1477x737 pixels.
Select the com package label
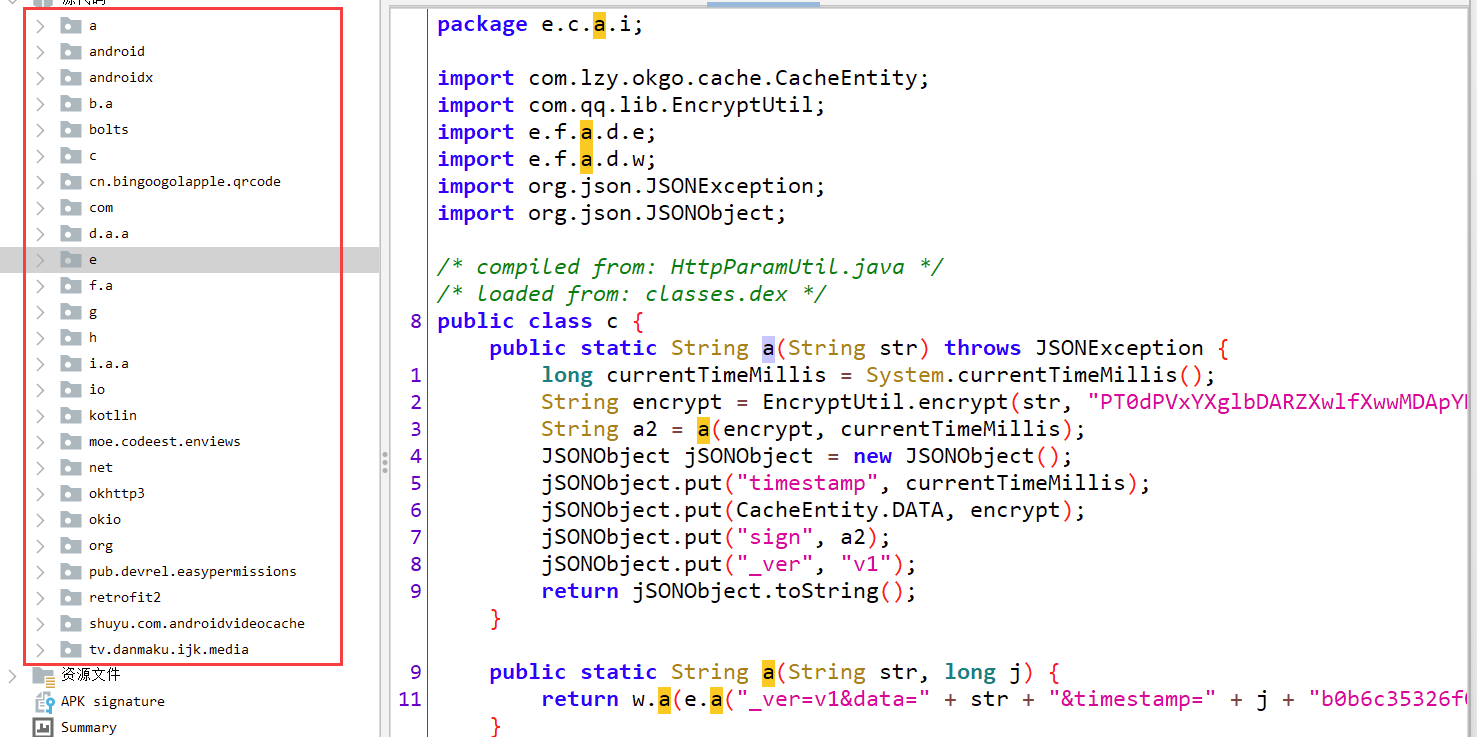(x=101, y=207)
